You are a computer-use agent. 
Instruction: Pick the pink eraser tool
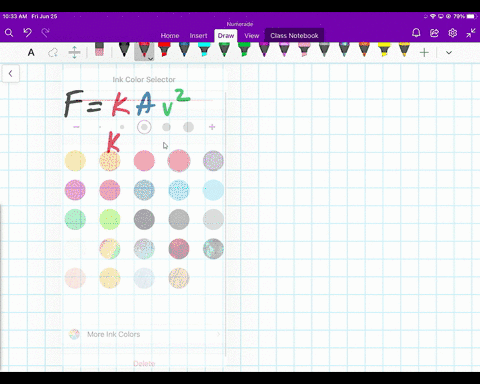[99, 49]
